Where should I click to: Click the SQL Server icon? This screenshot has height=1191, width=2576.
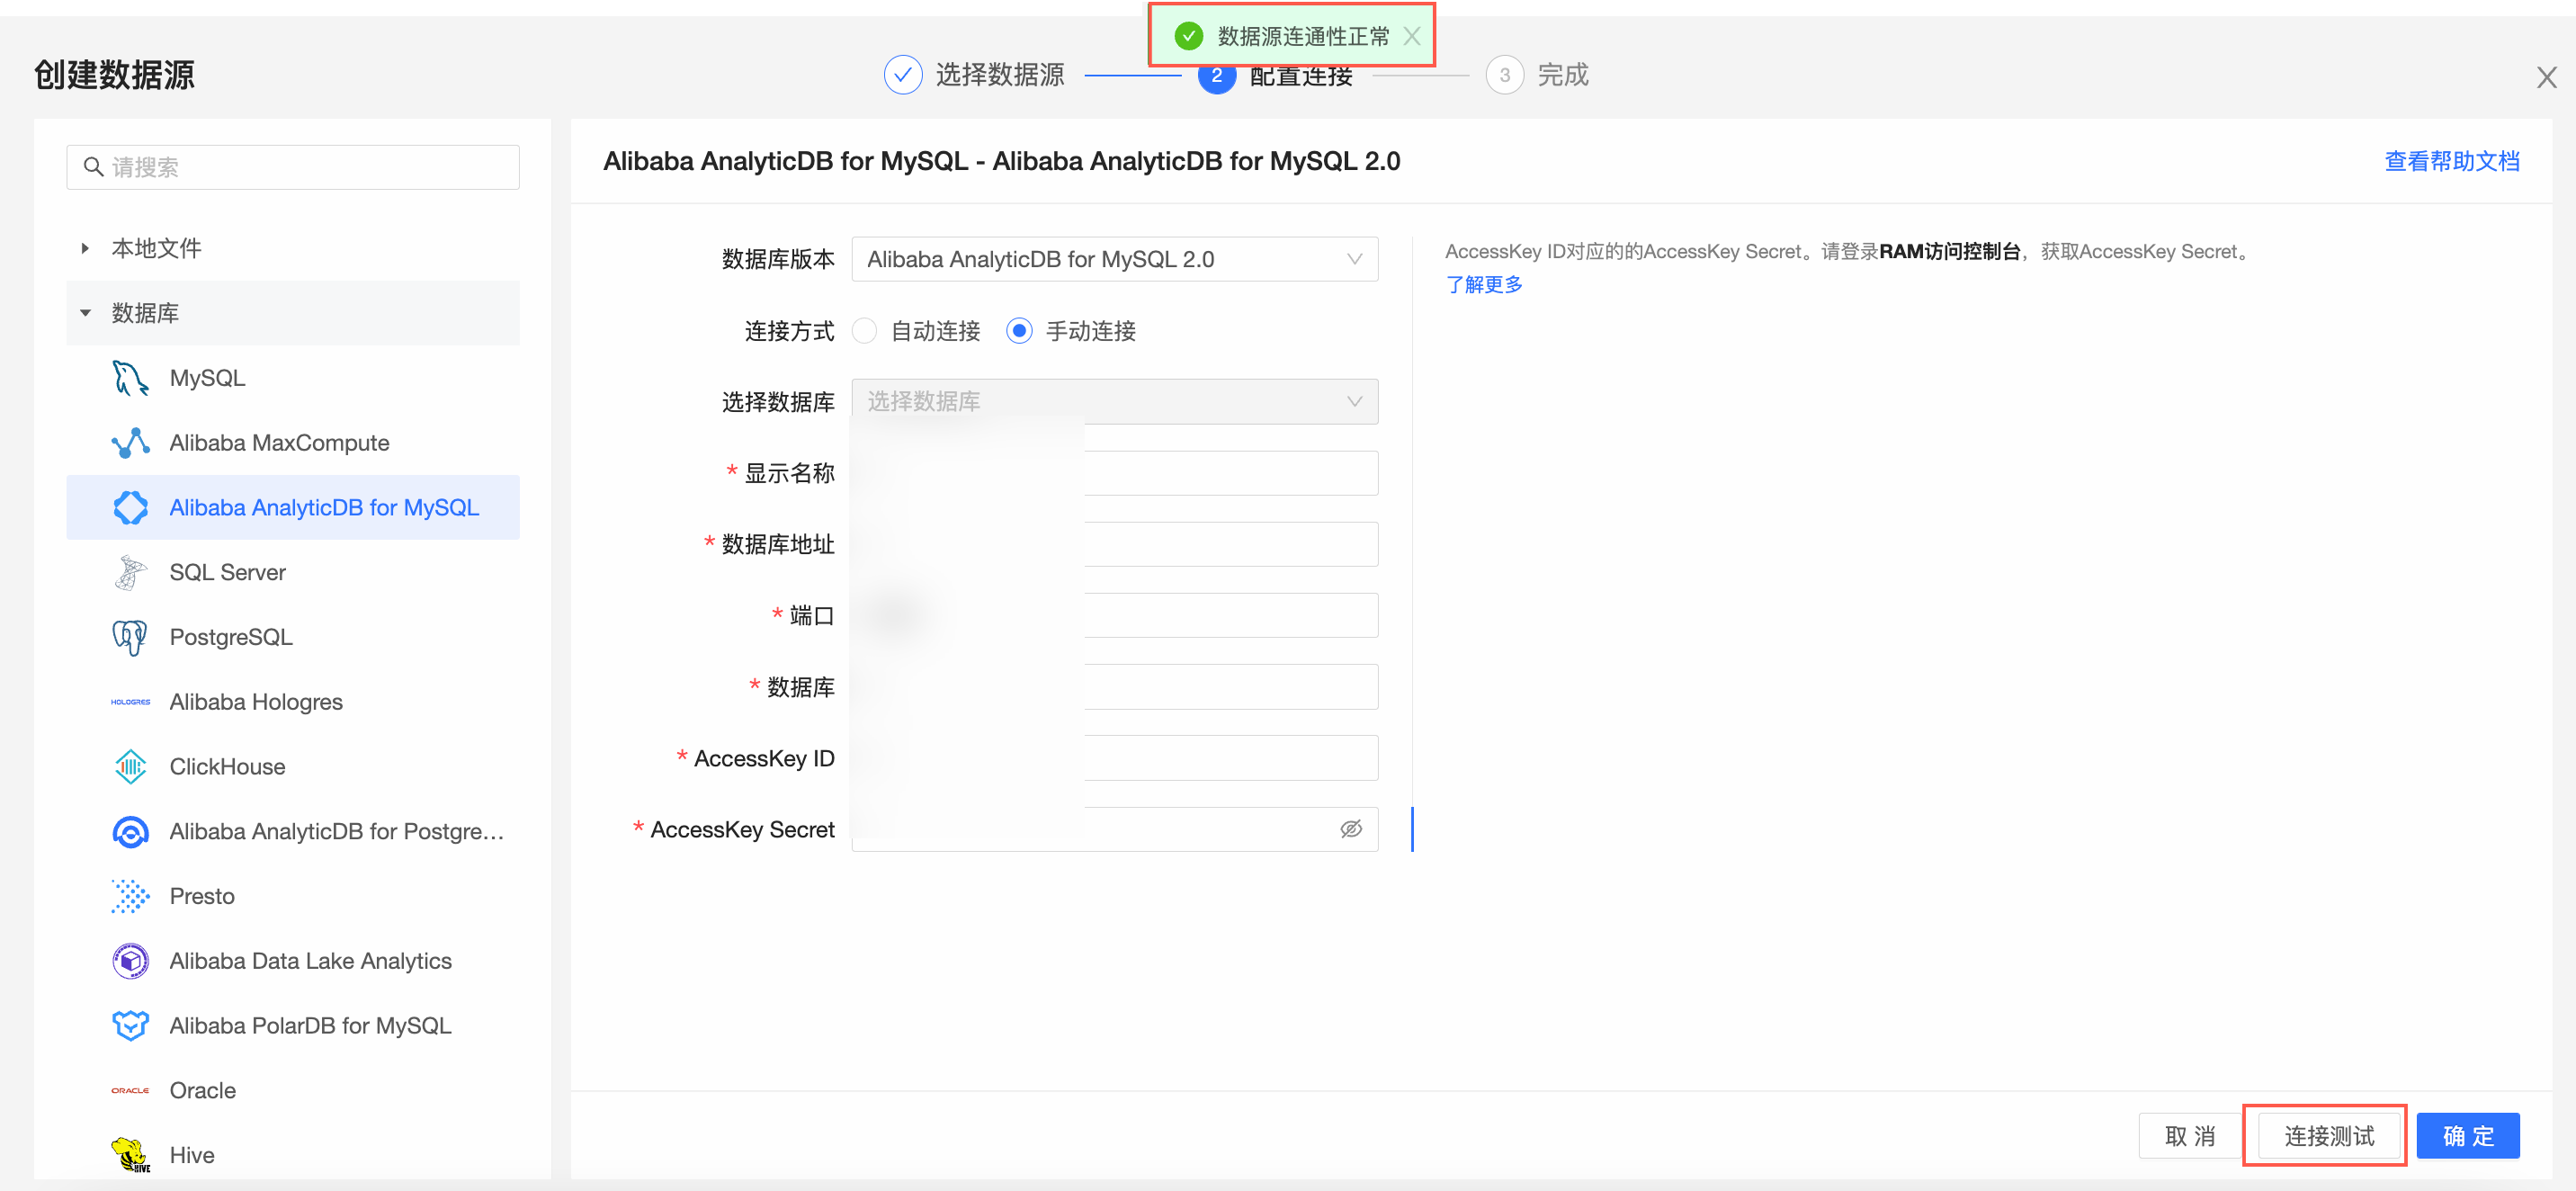(x=130, y=572)
